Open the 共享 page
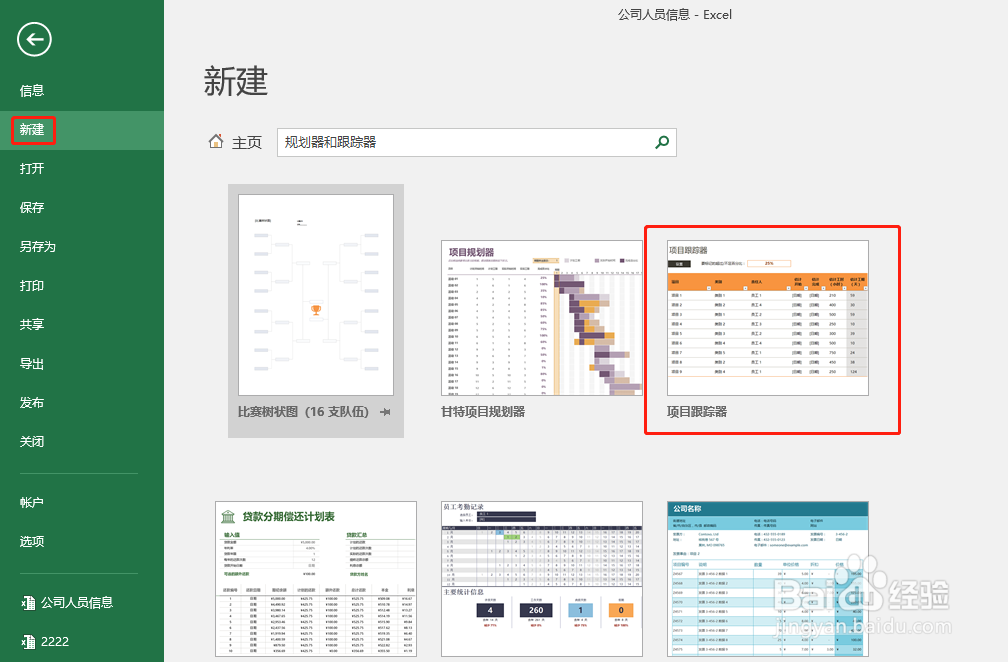Viewport: 1008px width, 662px height. pos(32,325)
